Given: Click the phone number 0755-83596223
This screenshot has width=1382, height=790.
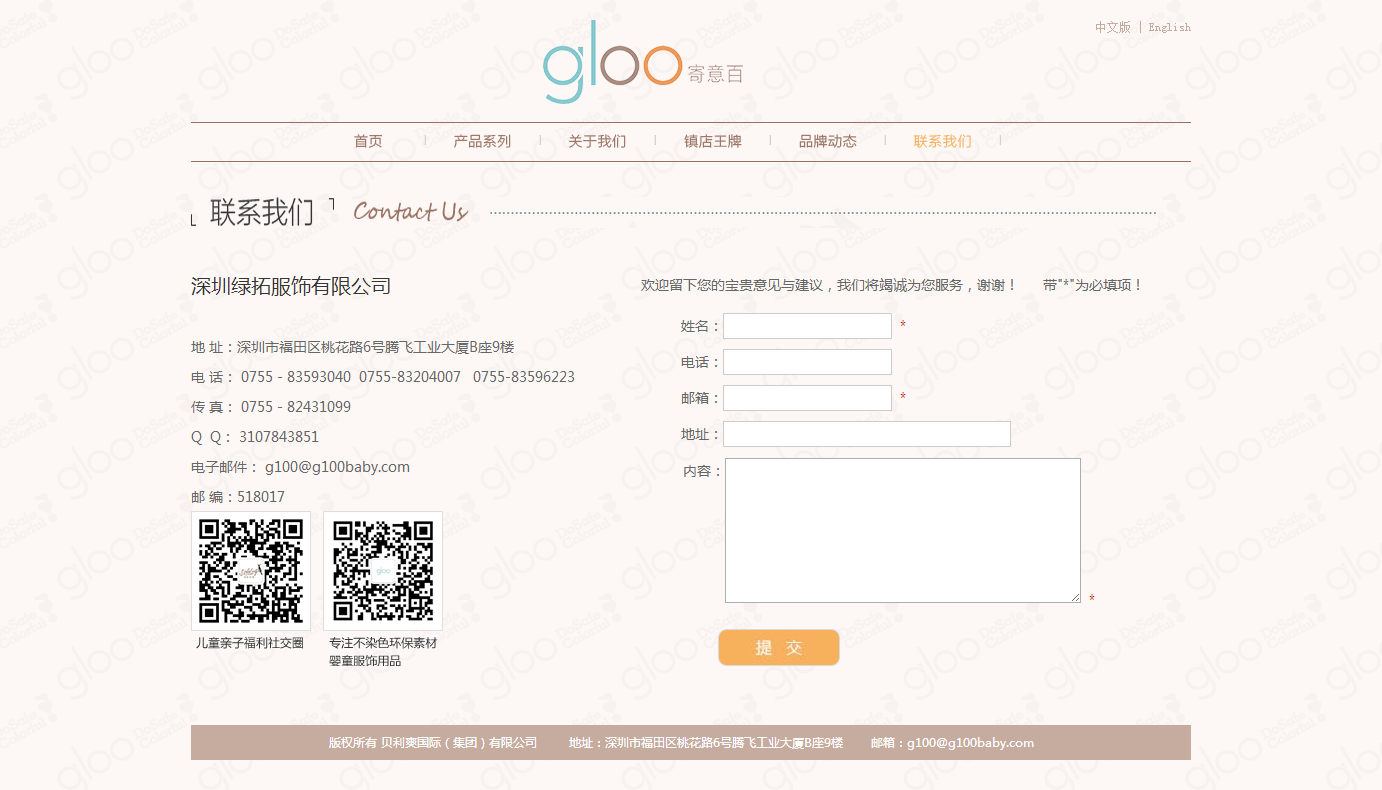Looking at the screenshot, I should (x=524, y=377).
